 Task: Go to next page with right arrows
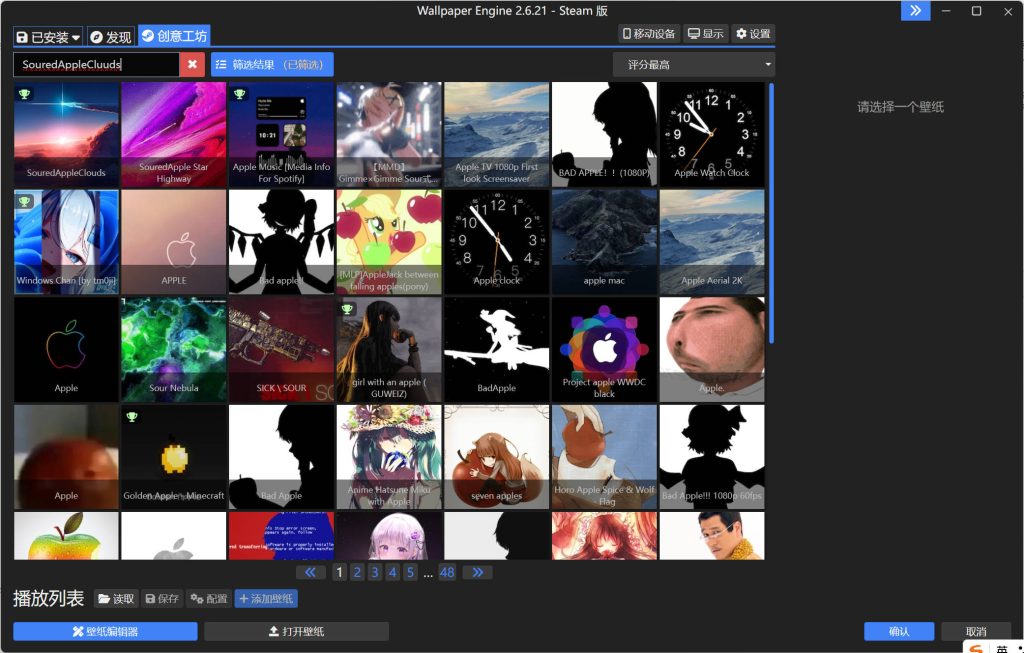[x=477, y=572]
